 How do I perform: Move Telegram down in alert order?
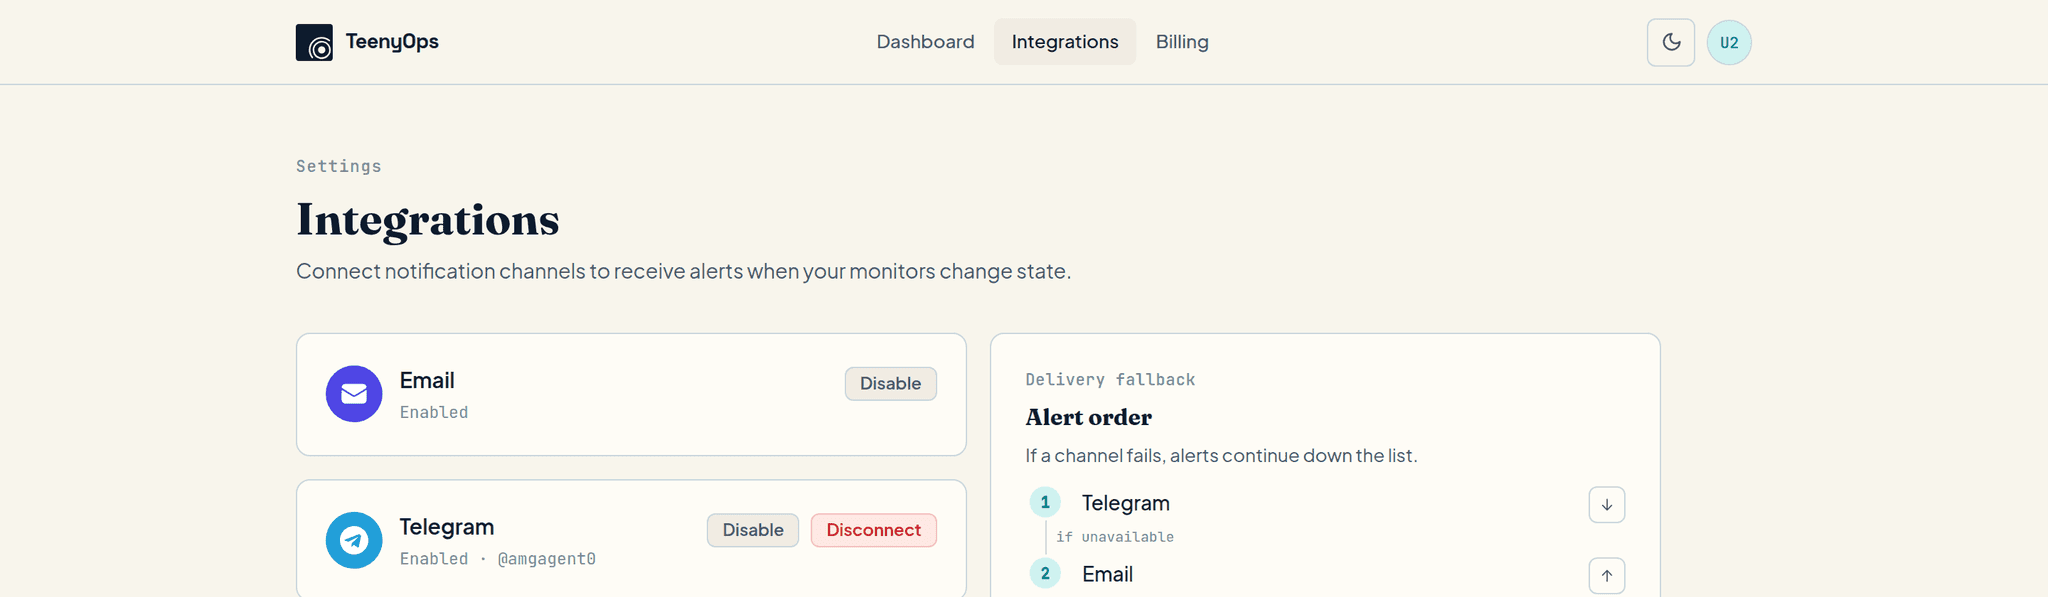(x=1607, y=504)
